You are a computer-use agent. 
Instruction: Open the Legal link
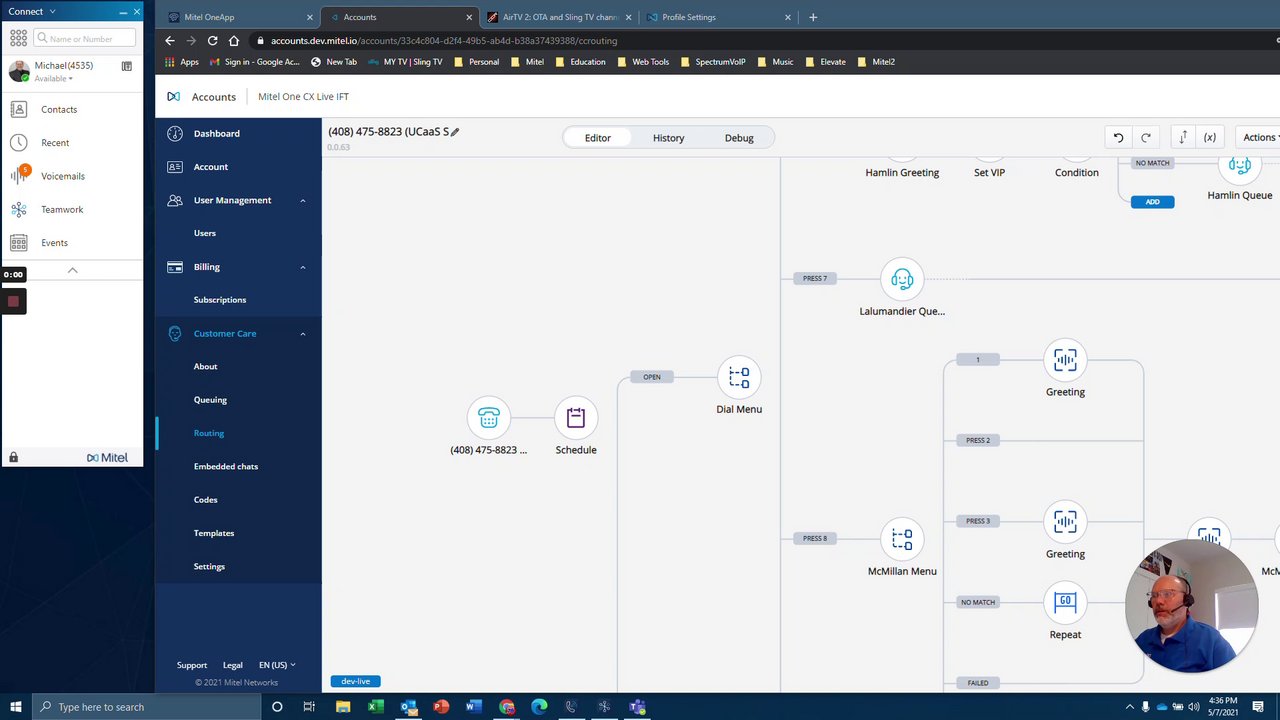pos(233,665)
